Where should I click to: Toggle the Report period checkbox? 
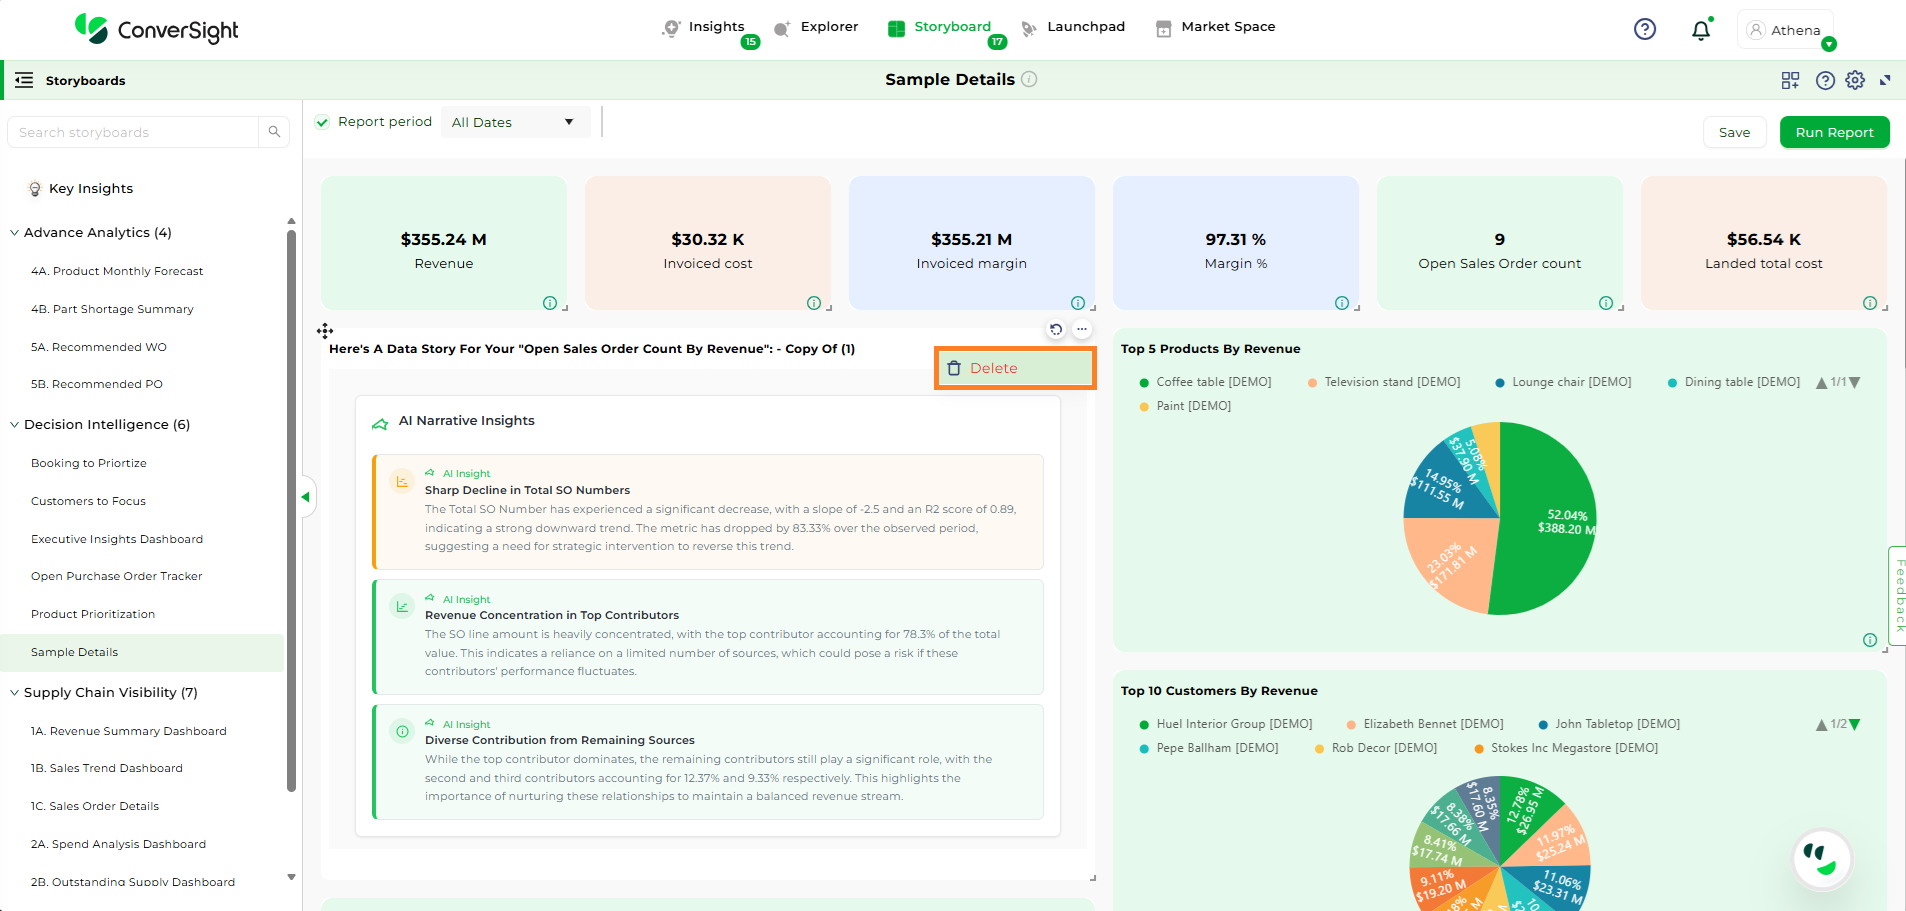click(x=322, y=122)
